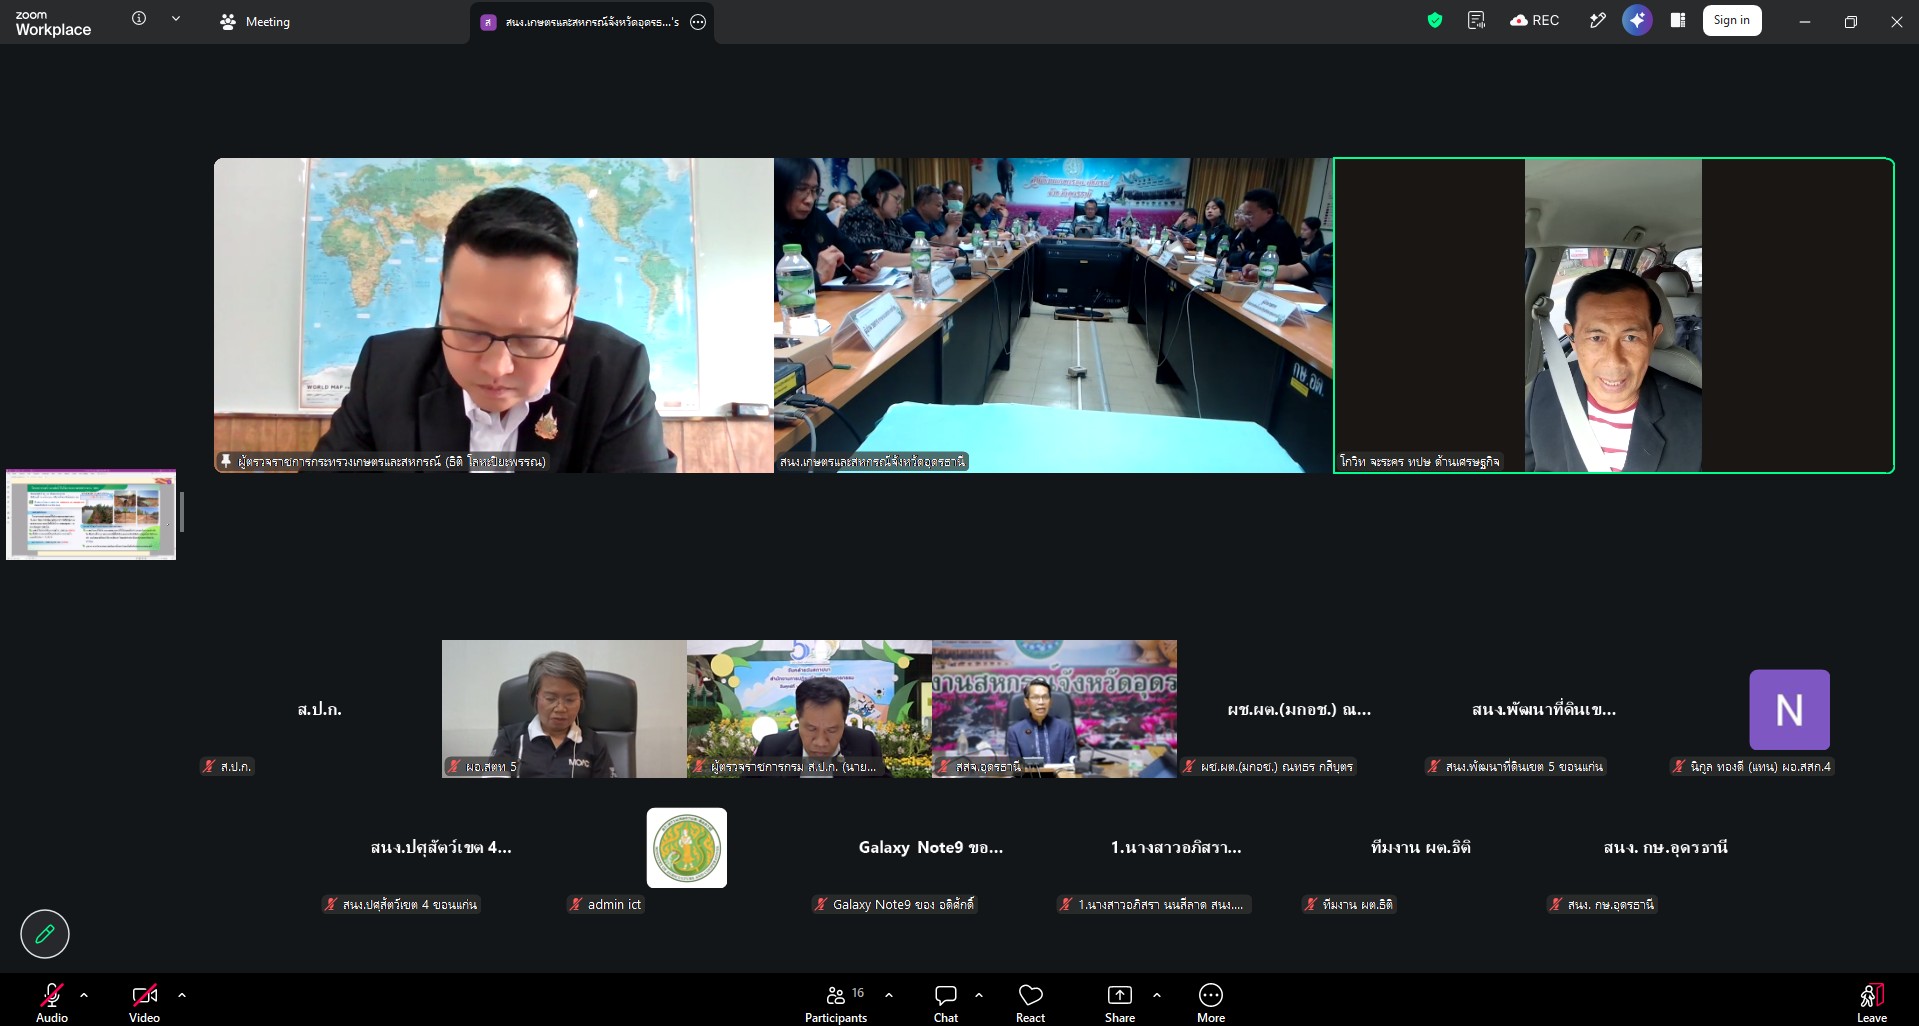Screen dimensions: 1919x1026
Task: Click the ส.ป.ก. participant tile
Action: [x=319, y=709]
